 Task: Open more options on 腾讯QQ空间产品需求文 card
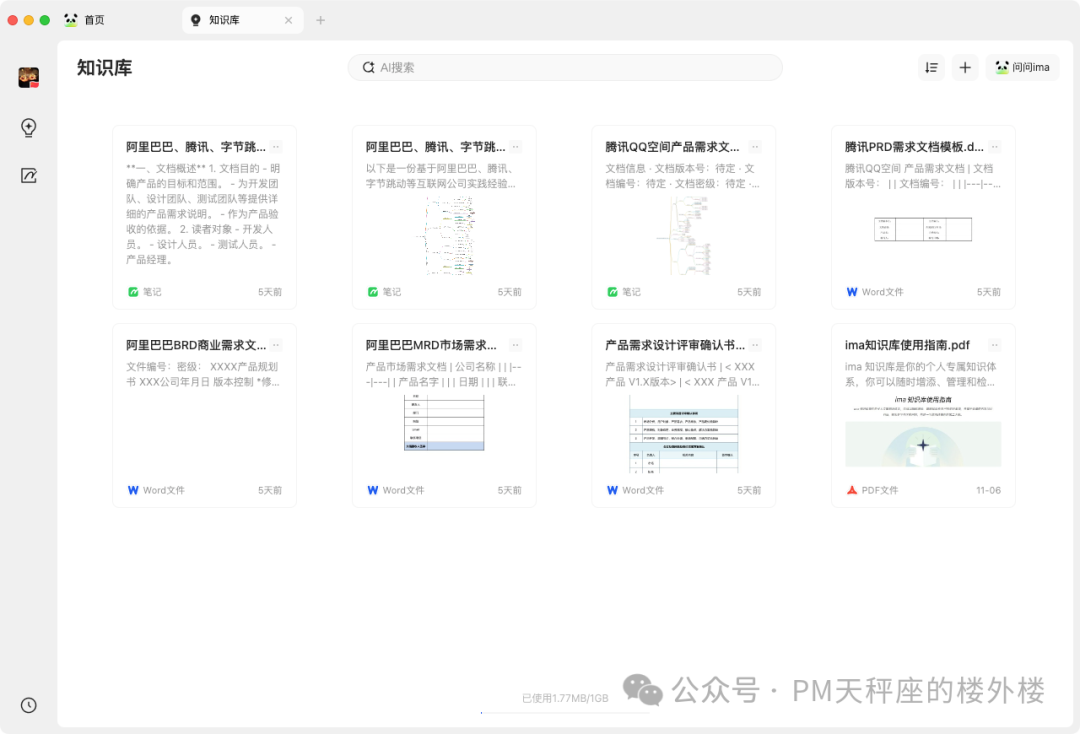pos(756,147)
